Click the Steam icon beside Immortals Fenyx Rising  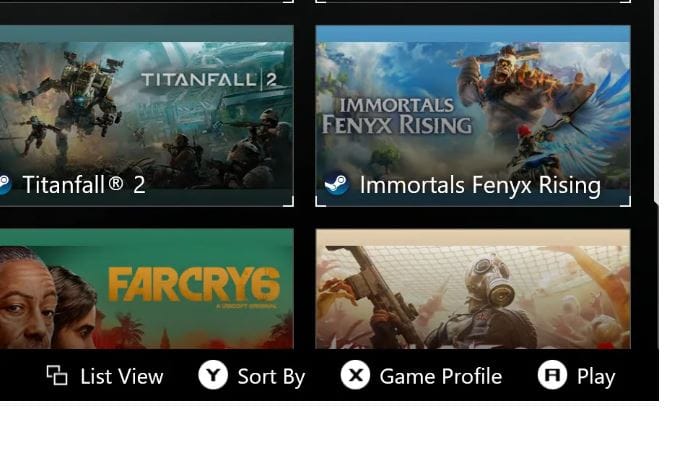click(x=337, y=185)
